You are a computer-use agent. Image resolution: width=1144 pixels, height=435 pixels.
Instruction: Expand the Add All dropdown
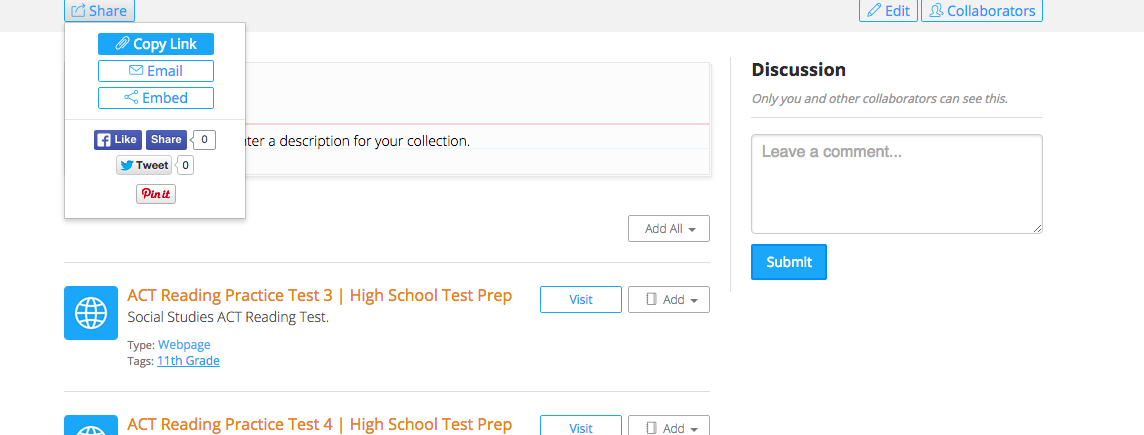669,228
